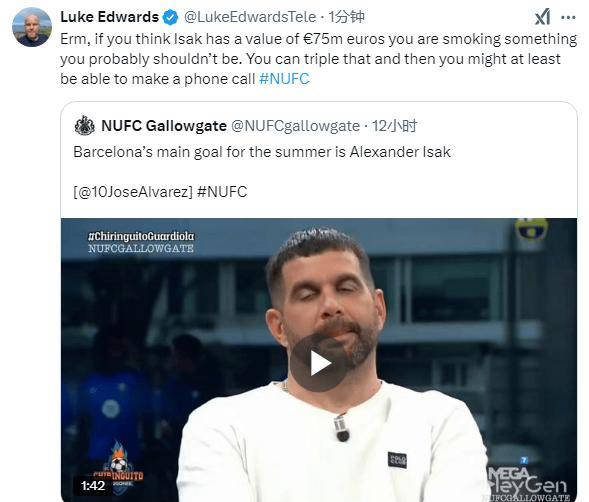The height and width of the screenshot is (502, 589).
Task: Play the embedded video
Action: [319, 363]
